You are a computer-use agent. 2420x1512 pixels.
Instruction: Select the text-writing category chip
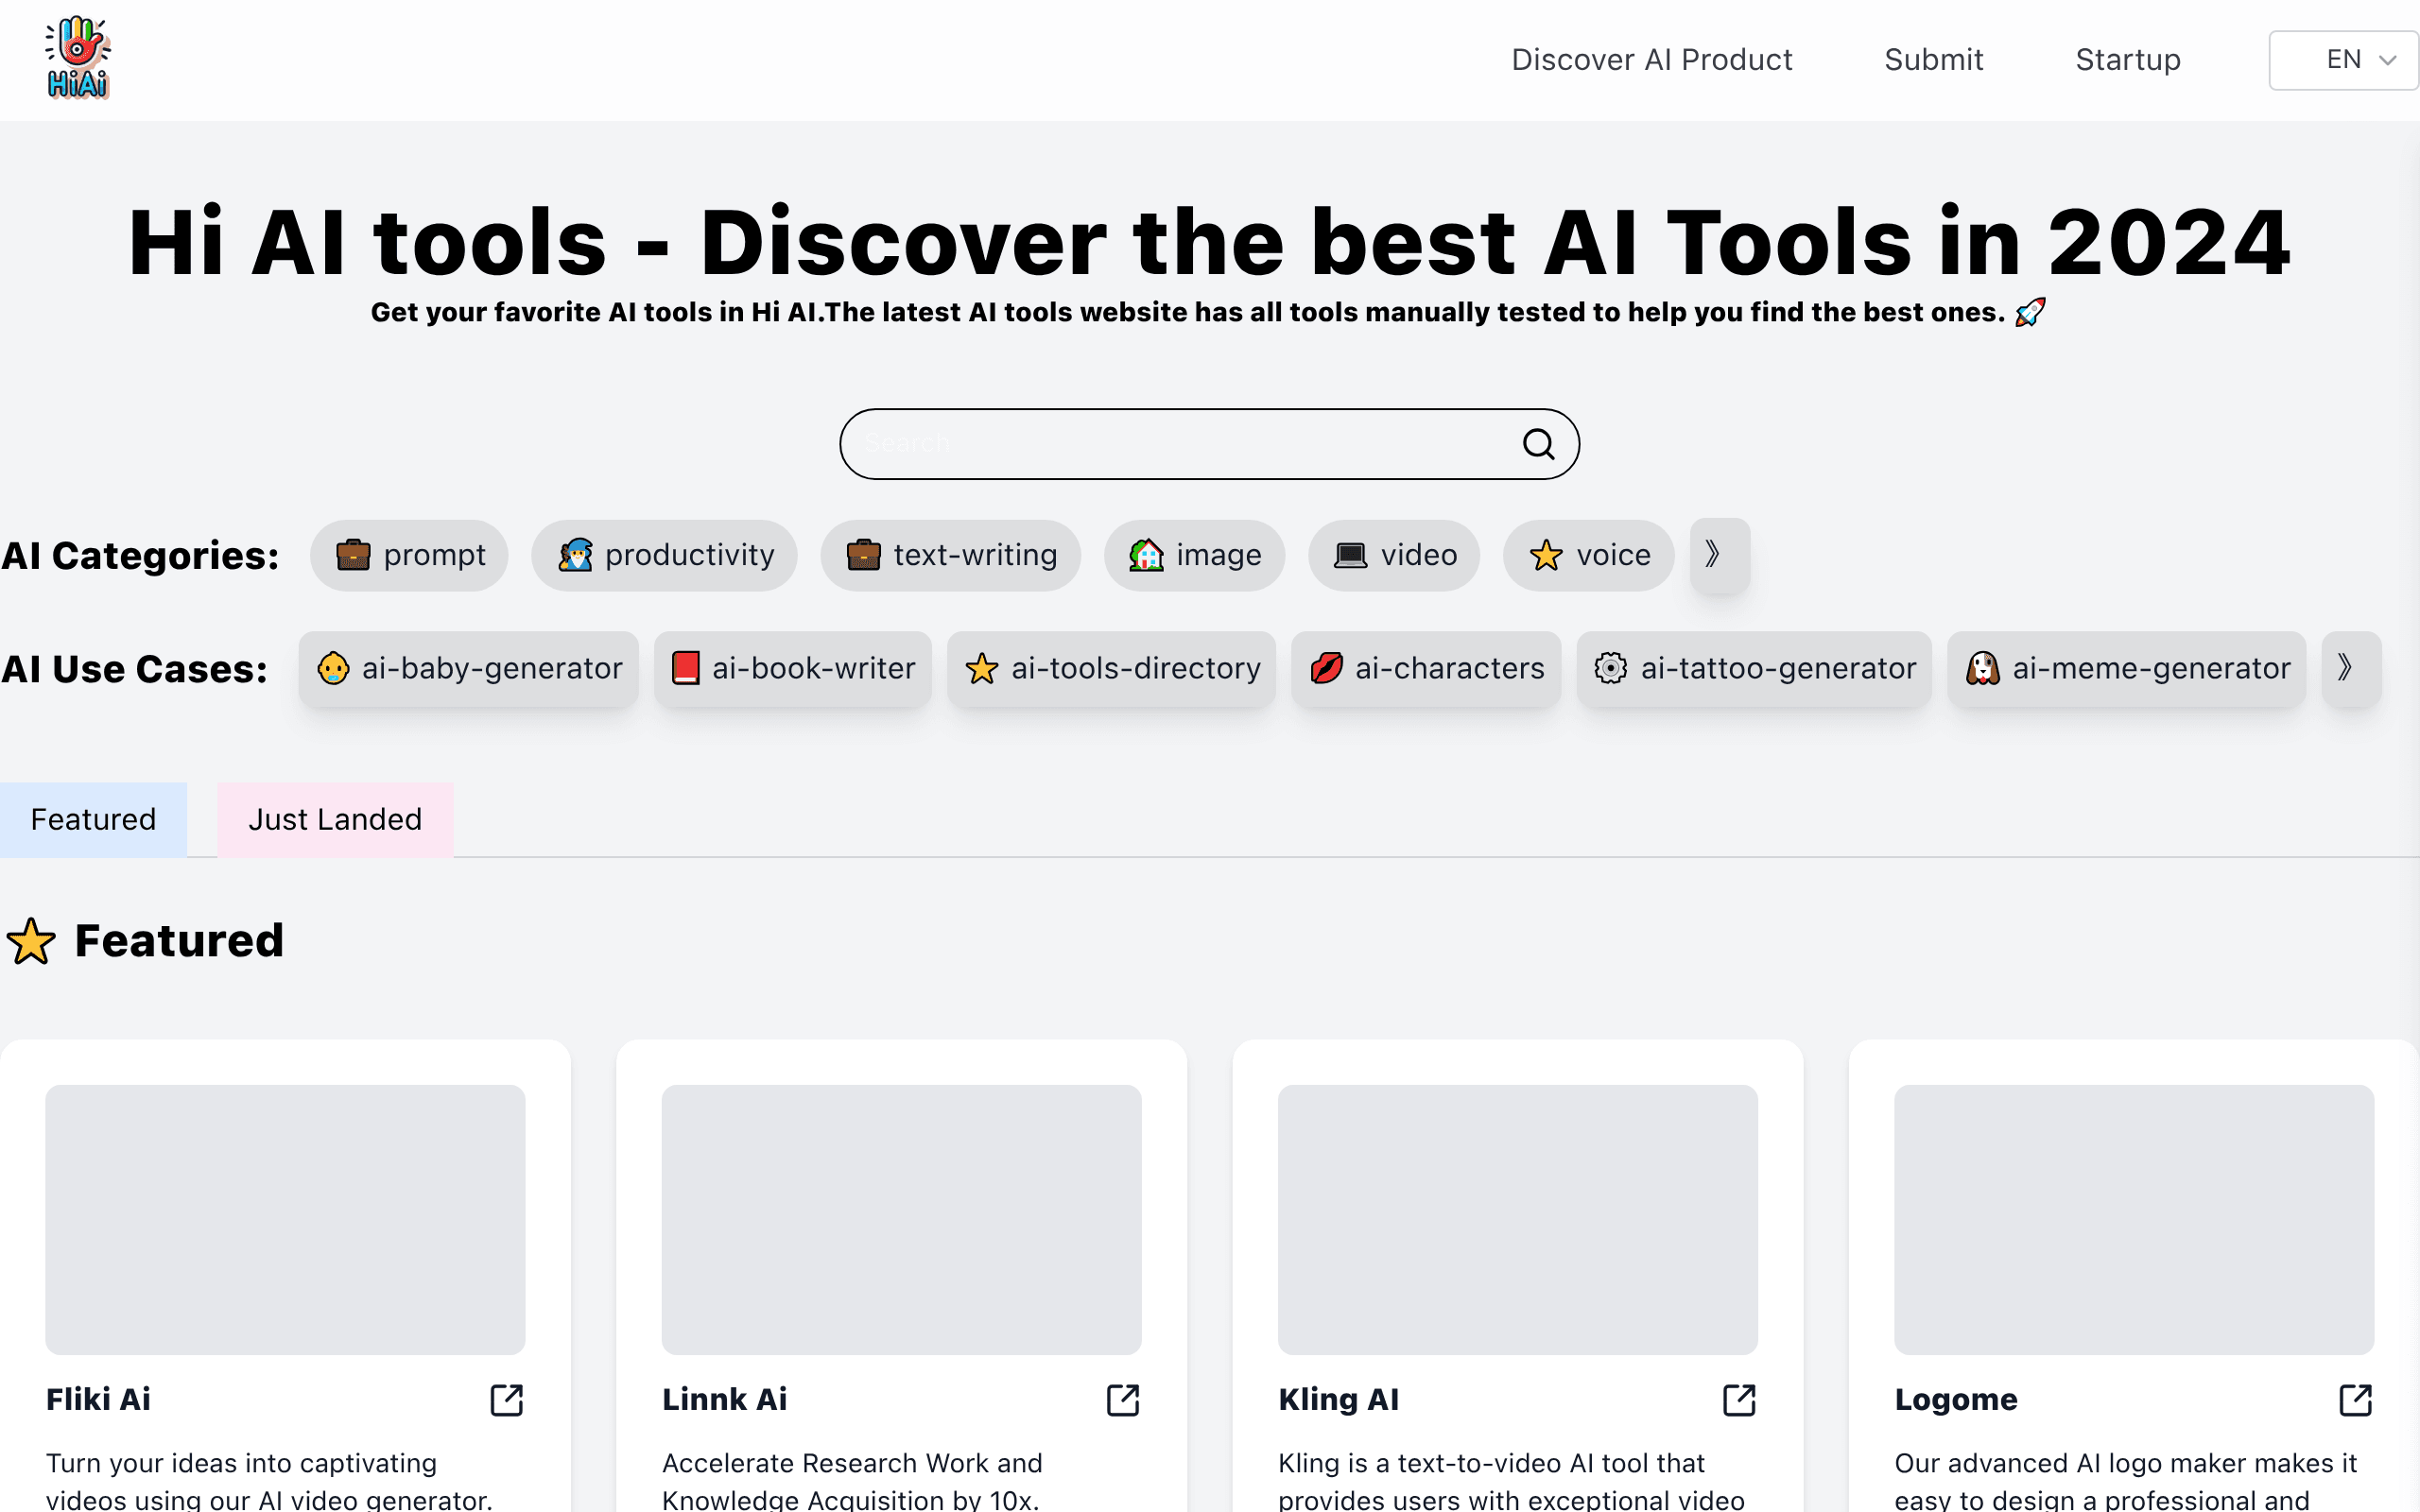tap(950, 555)
